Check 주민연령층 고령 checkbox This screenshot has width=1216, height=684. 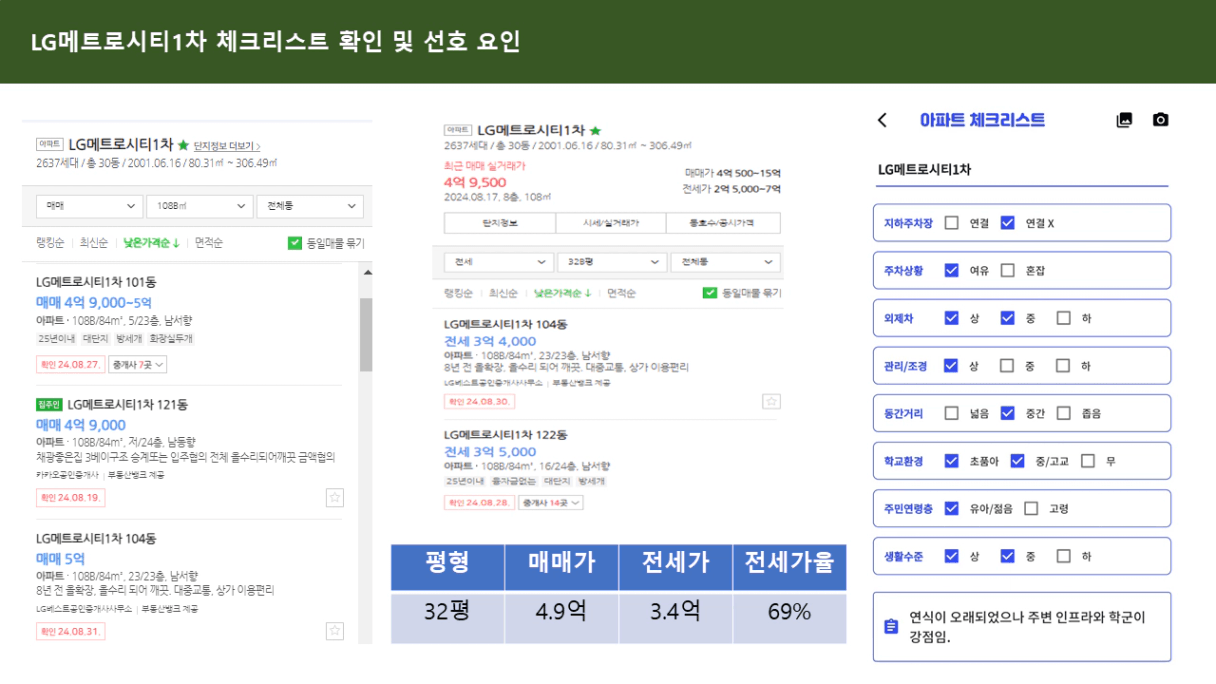[1031, 508]
